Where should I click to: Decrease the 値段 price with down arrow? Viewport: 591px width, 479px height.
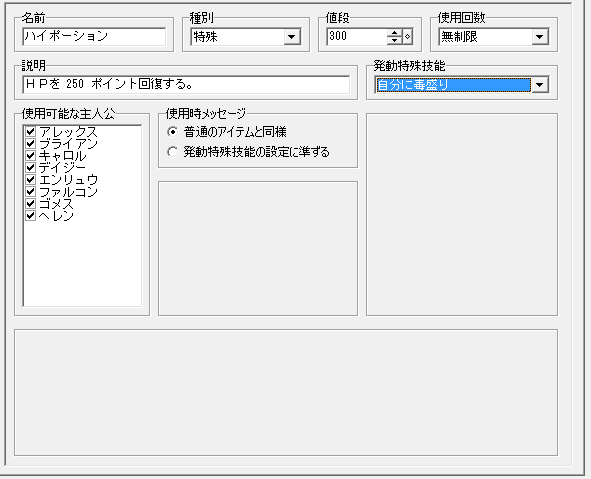pyautogui.click(x=394, y=40)
